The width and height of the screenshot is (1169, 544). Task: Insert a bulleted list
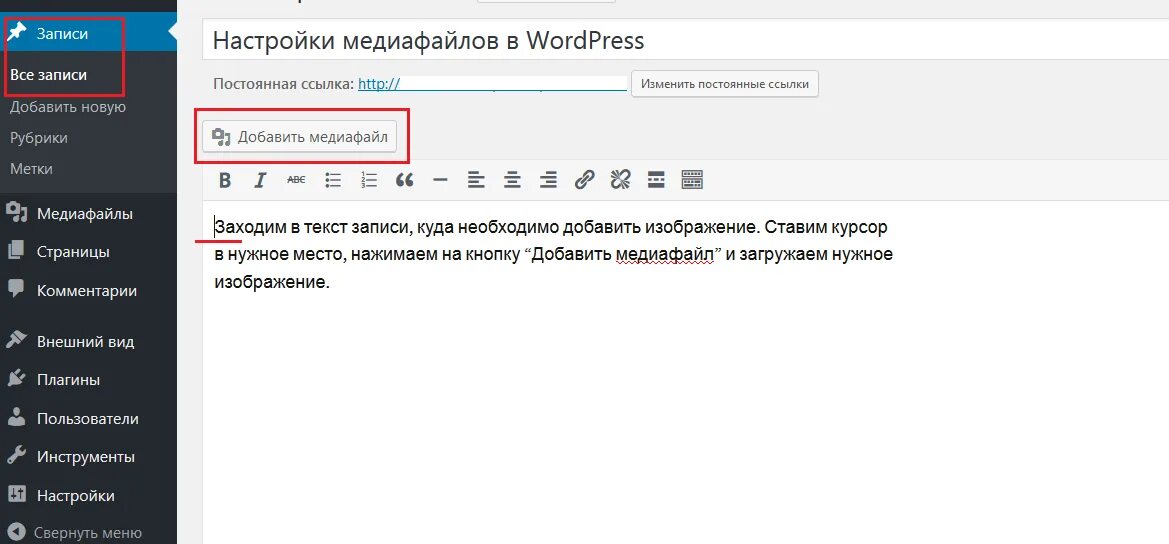333,180
